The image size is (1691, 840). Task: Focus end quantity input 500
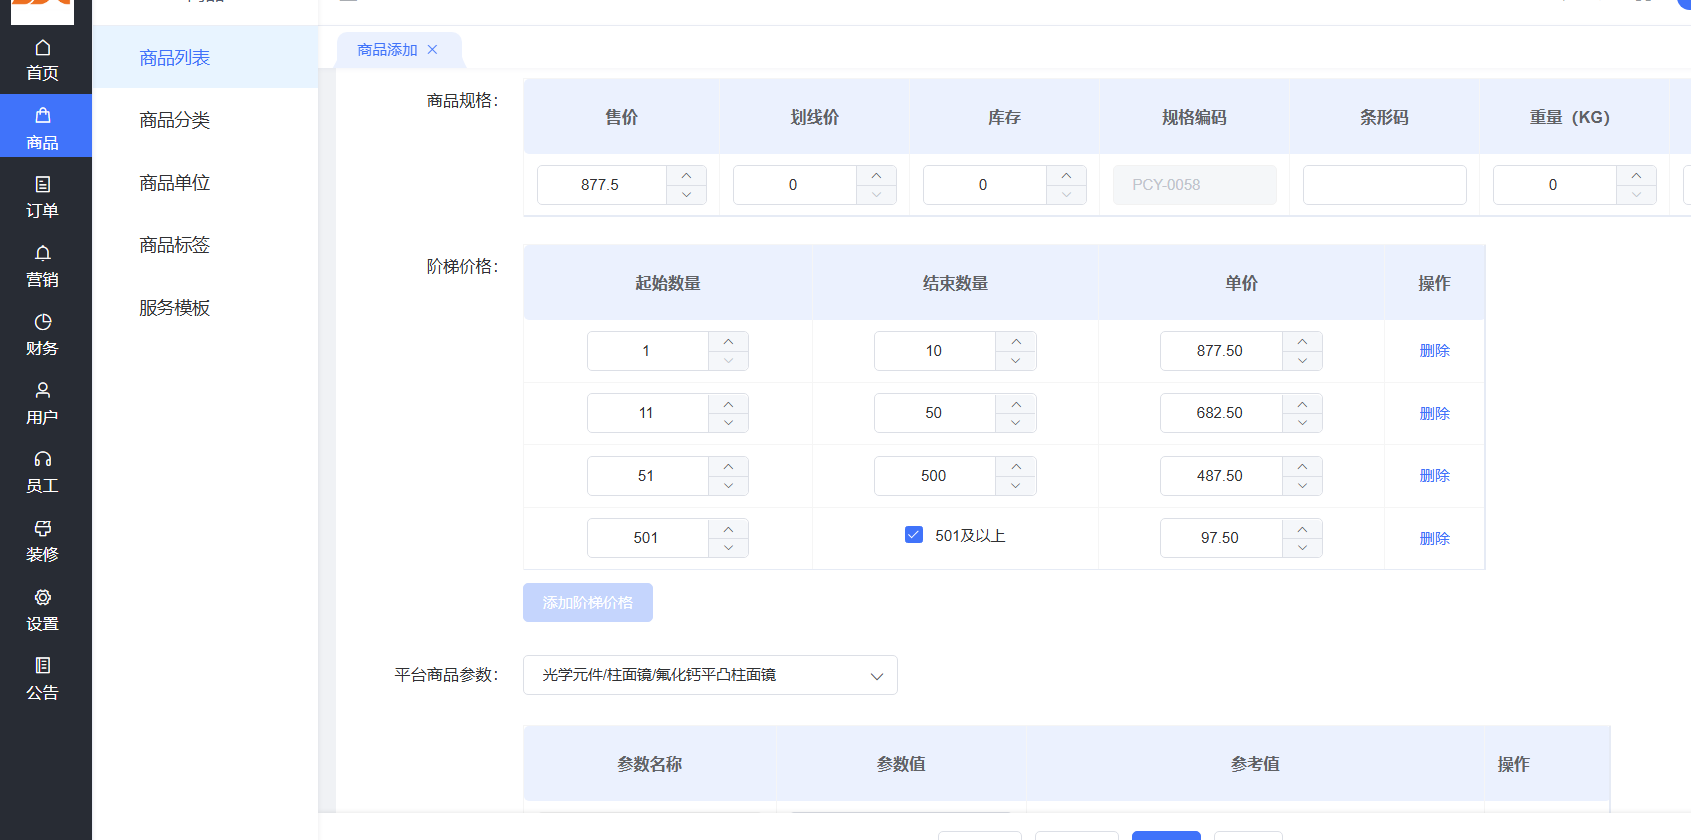click(934, 476)
